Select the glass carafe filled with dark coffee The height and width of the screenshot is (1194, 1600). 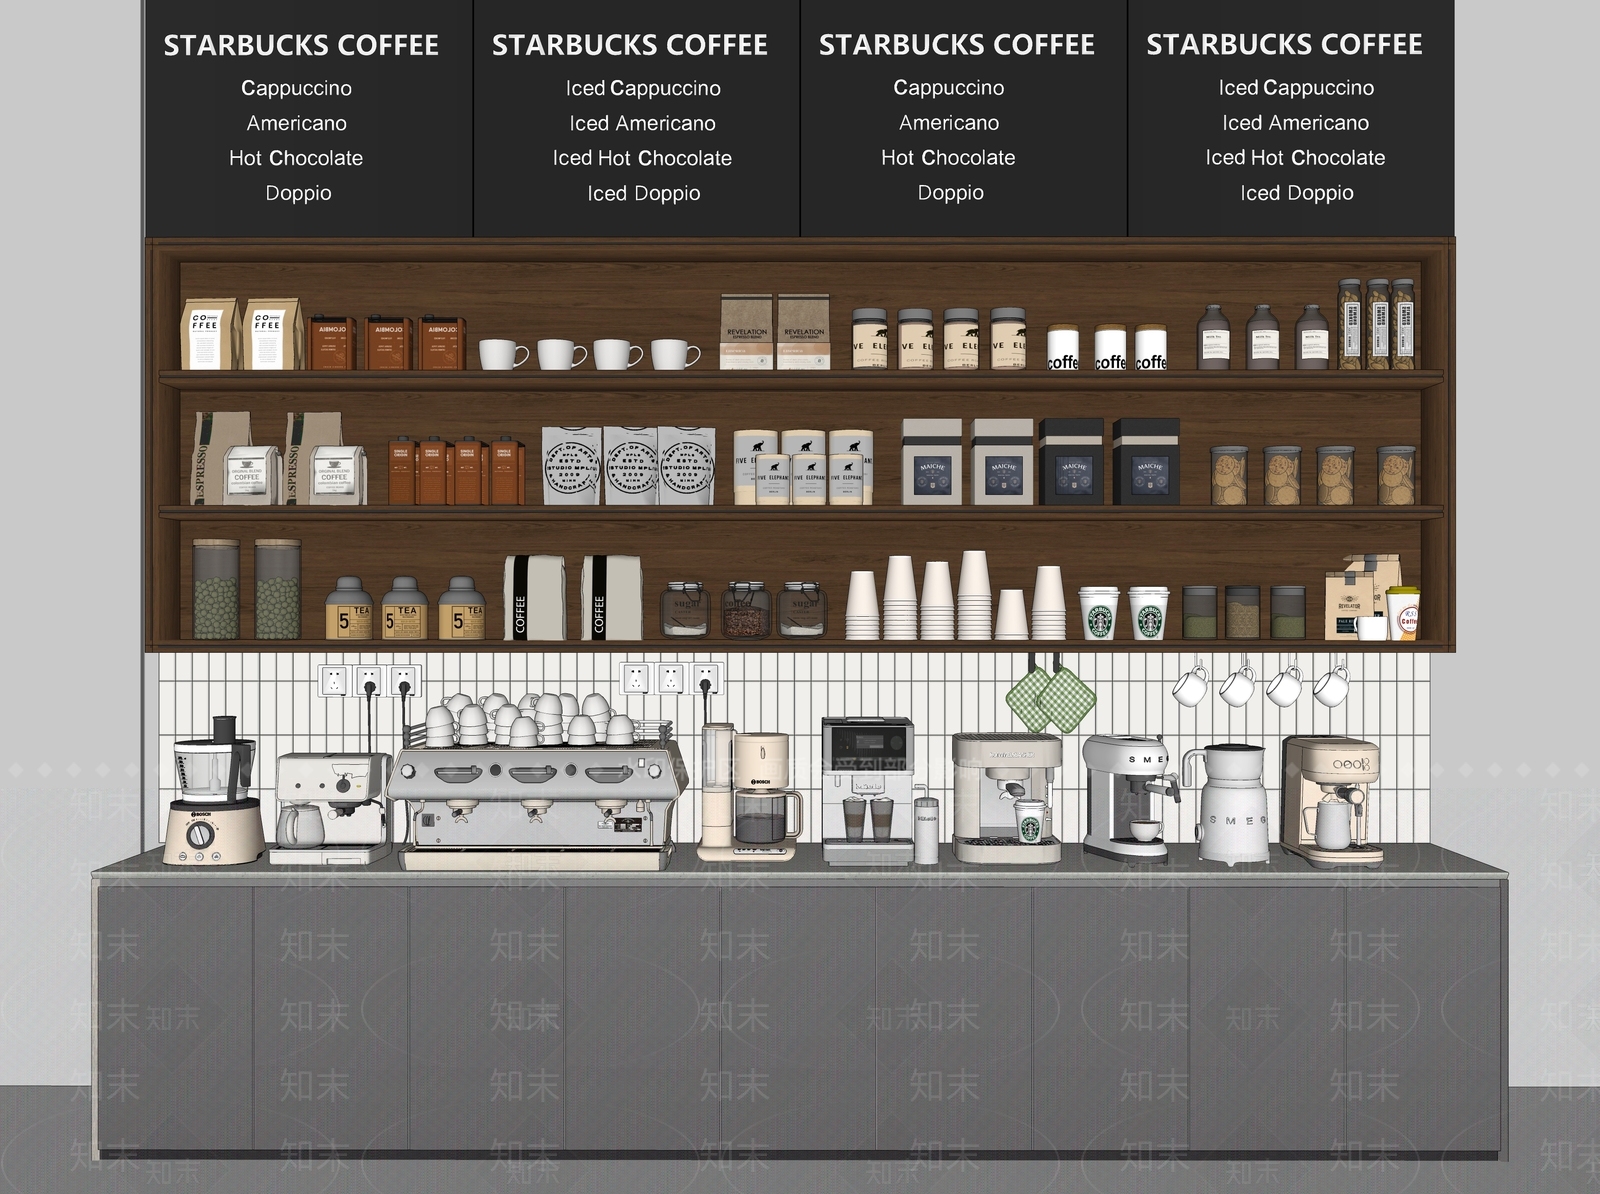(768, 817)
